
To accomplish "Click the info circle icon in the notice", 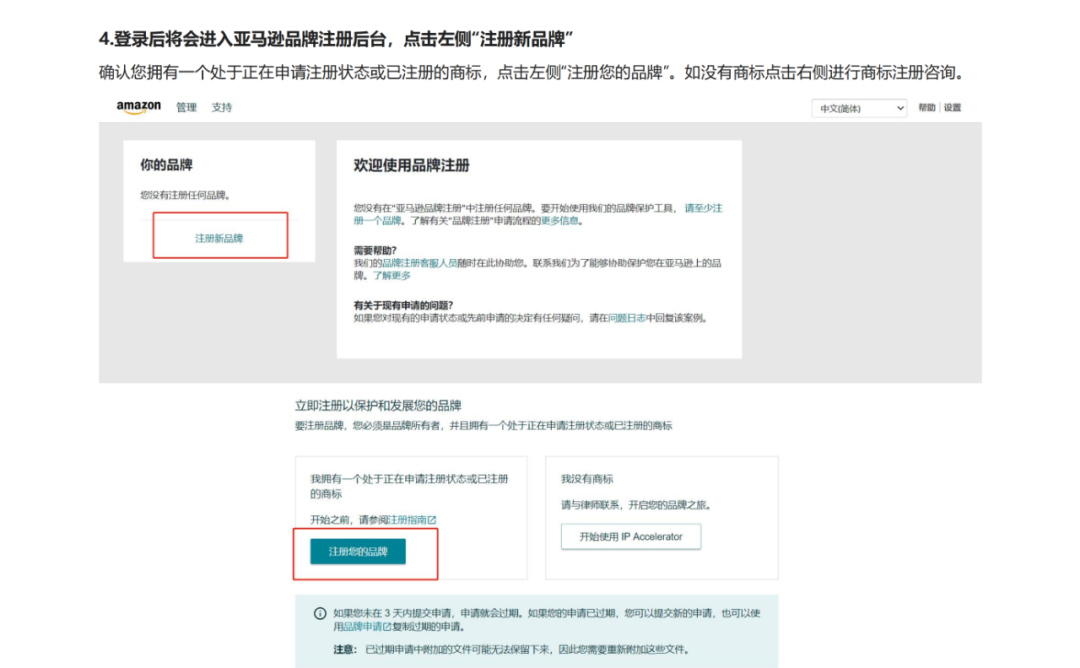I will pyautogui.click(x=320, y=614).
